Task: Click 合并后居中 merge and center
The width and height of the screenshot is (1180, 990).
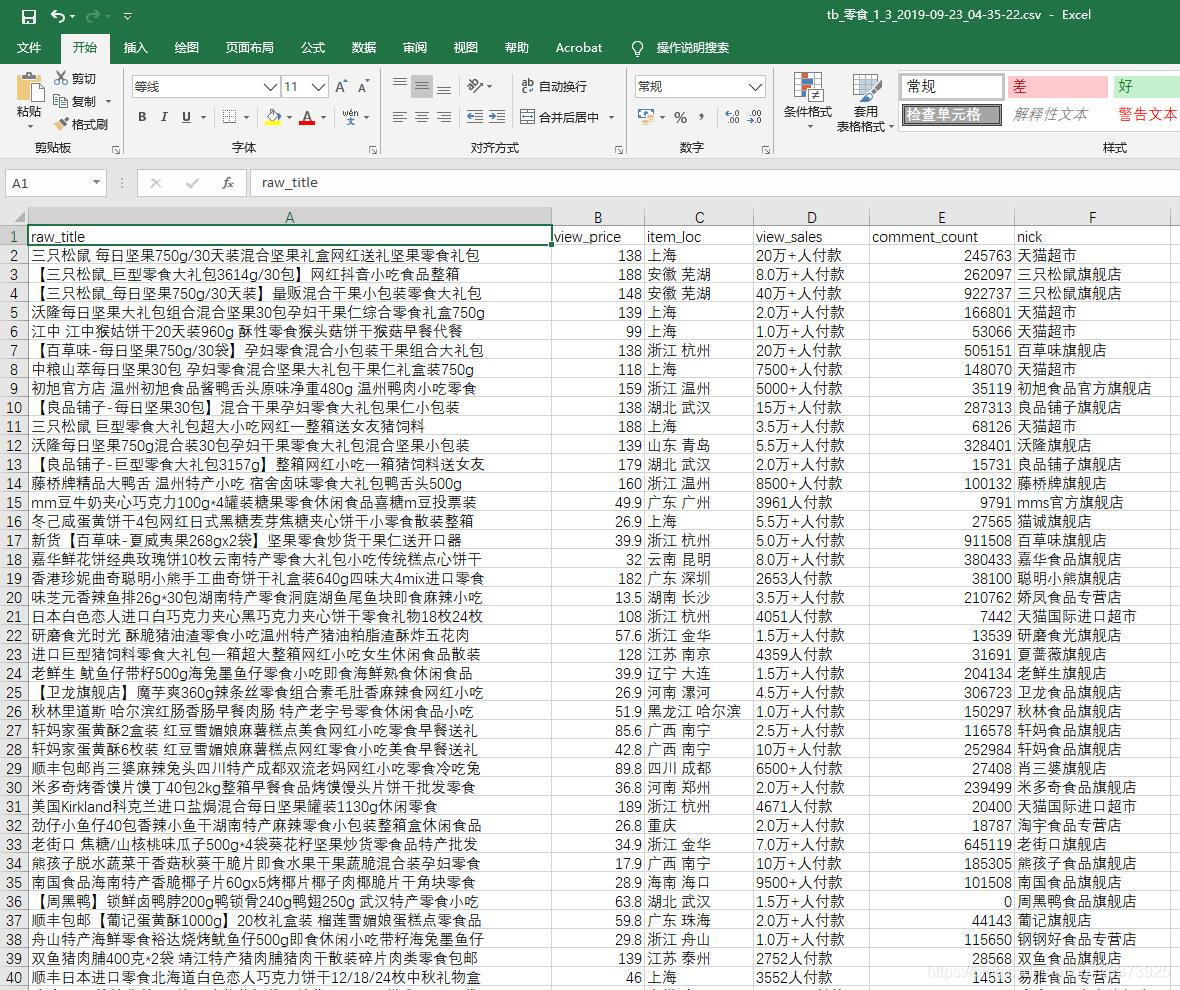Action: (x=560, y=117)
